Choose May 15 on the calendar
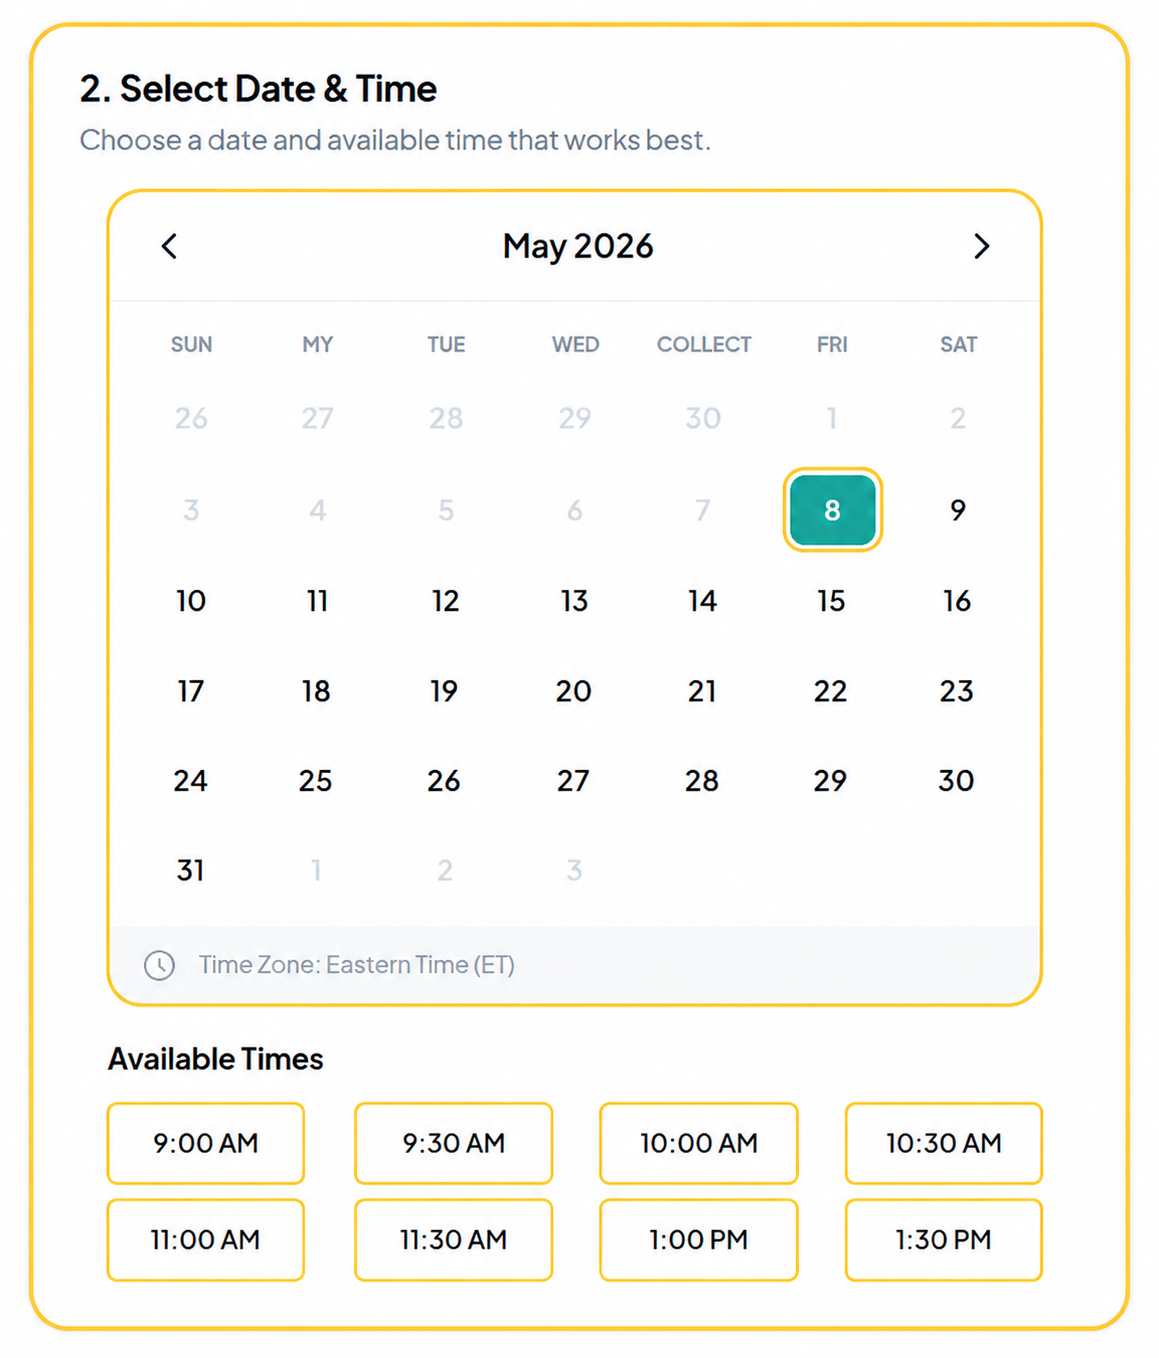 pyautogui.click(x=831, y=601)
